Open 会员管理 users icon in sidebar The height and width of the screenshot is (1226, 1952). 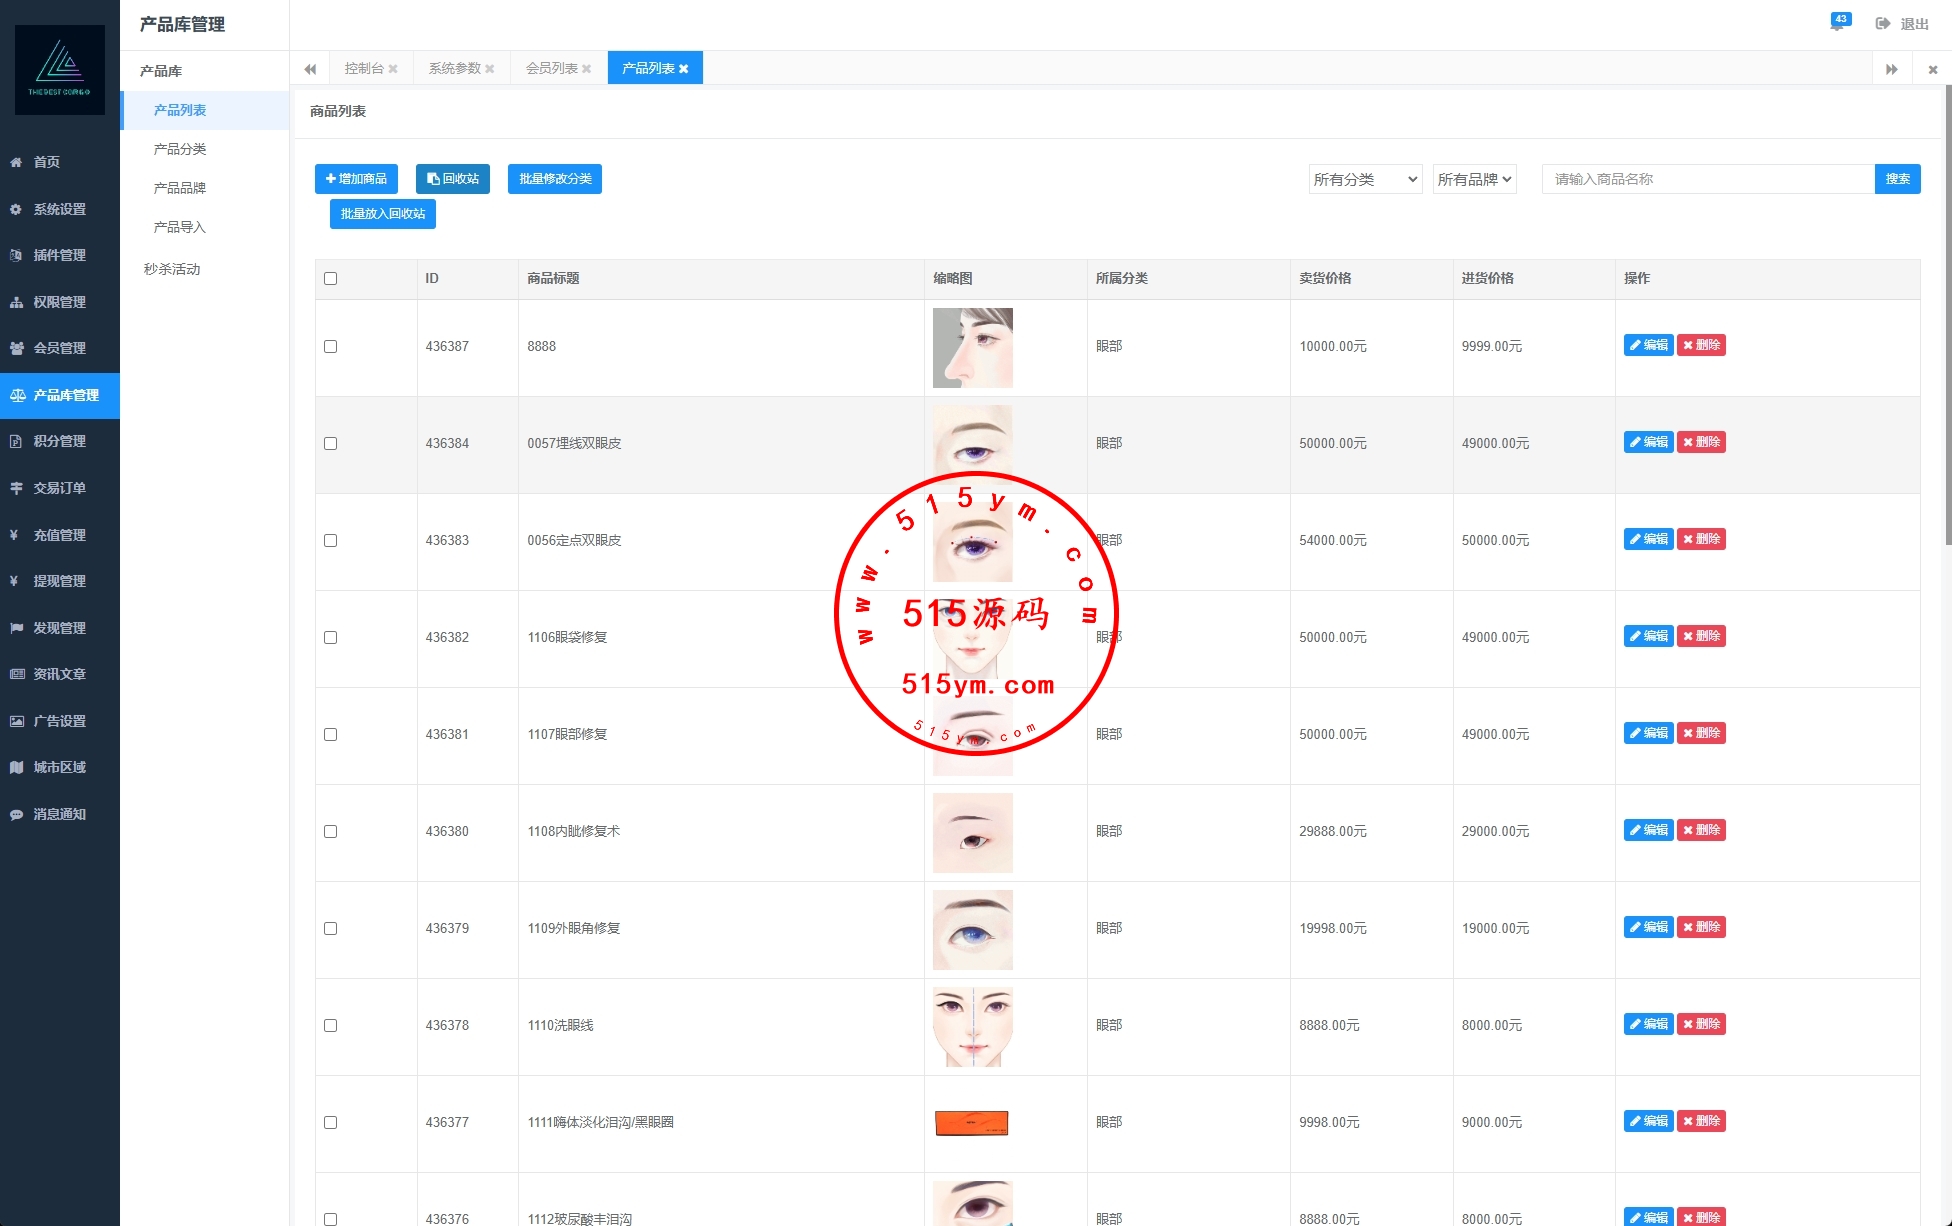[x=16, y=348]
